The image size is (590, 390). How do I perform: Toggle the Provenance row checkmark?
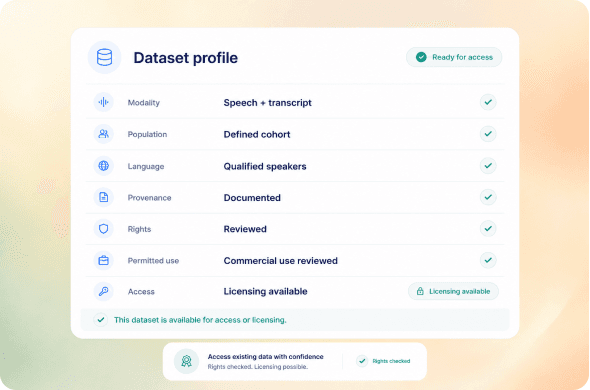coord(488,197)
